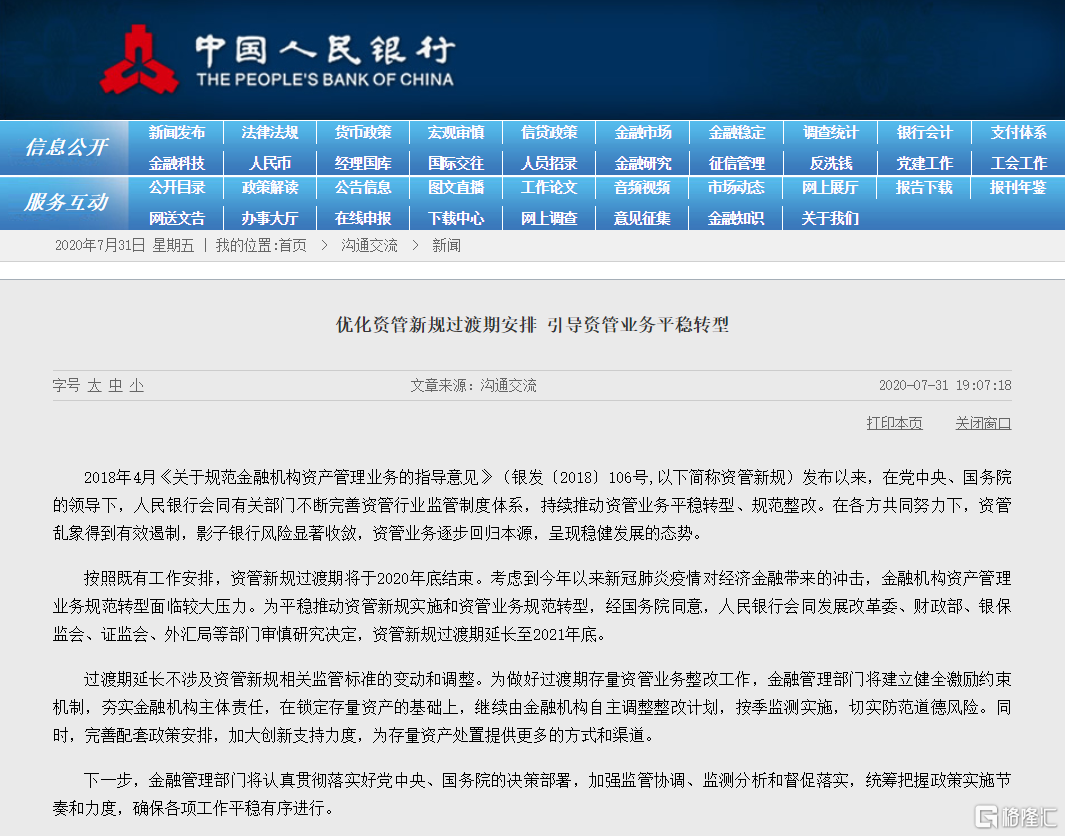This screenshot has width=1065, height=836.
Task: Set font size to 大
Action: coord(94,386)
